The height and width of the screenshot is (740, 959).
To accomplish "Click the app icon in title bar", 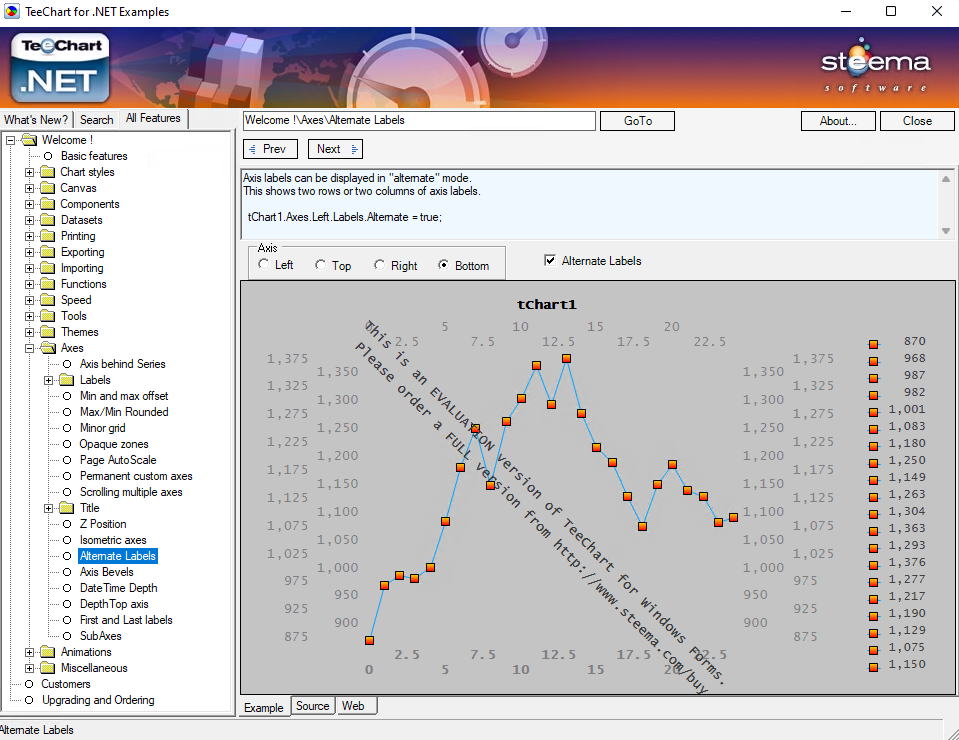I will (x=12, y=11).
